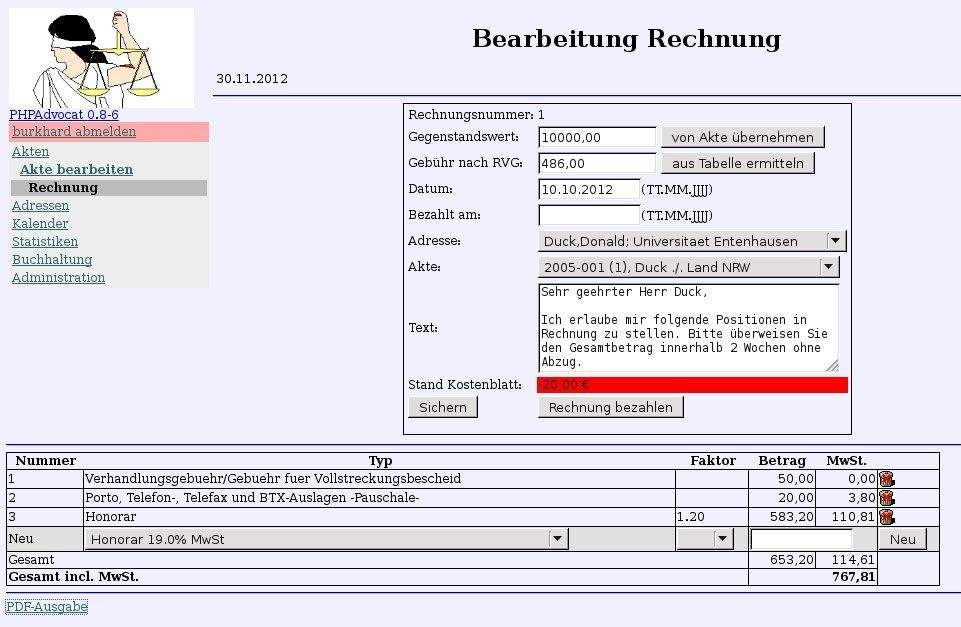Image resolution: width=961 pixels, height=627 pixels.
Task: Open the Administration section
Action: (57, 277)
